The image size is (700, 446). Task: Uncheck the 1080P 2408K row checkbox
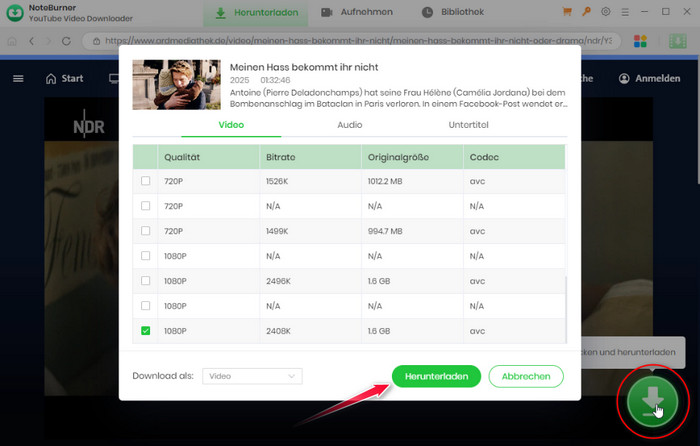tap(146, 331)
